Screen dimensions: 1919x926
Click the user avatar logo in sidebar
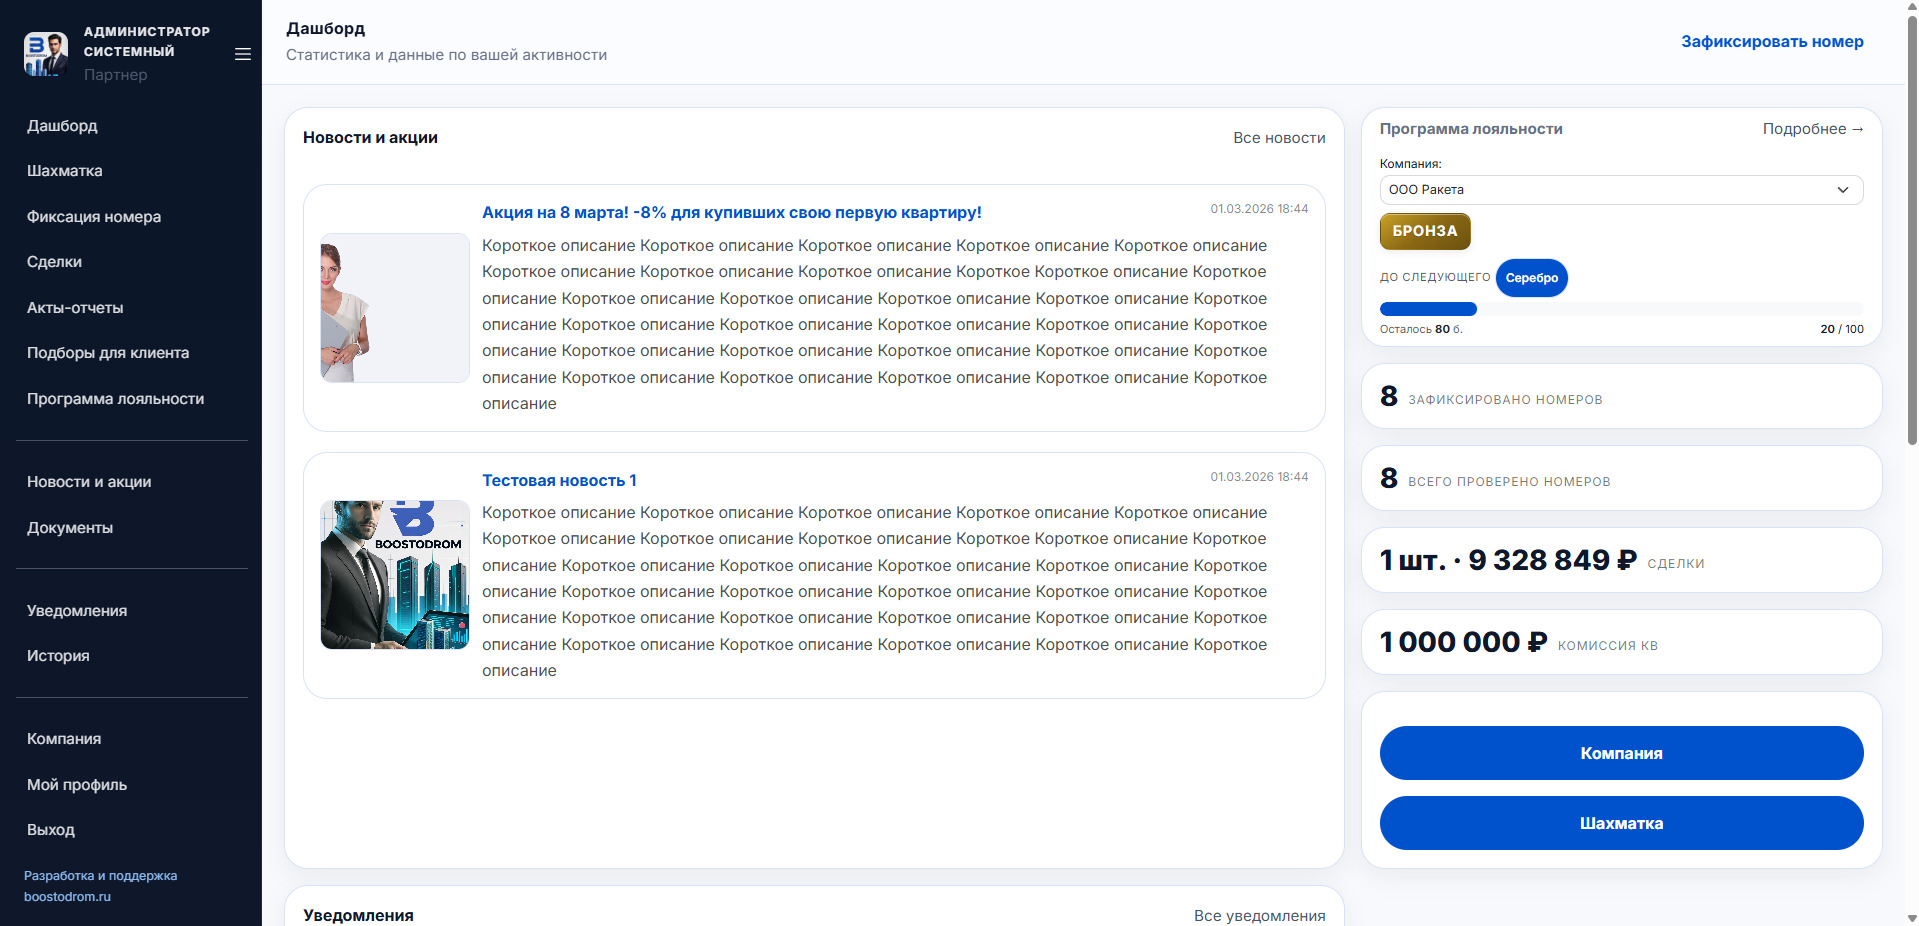tap(46, 54)
